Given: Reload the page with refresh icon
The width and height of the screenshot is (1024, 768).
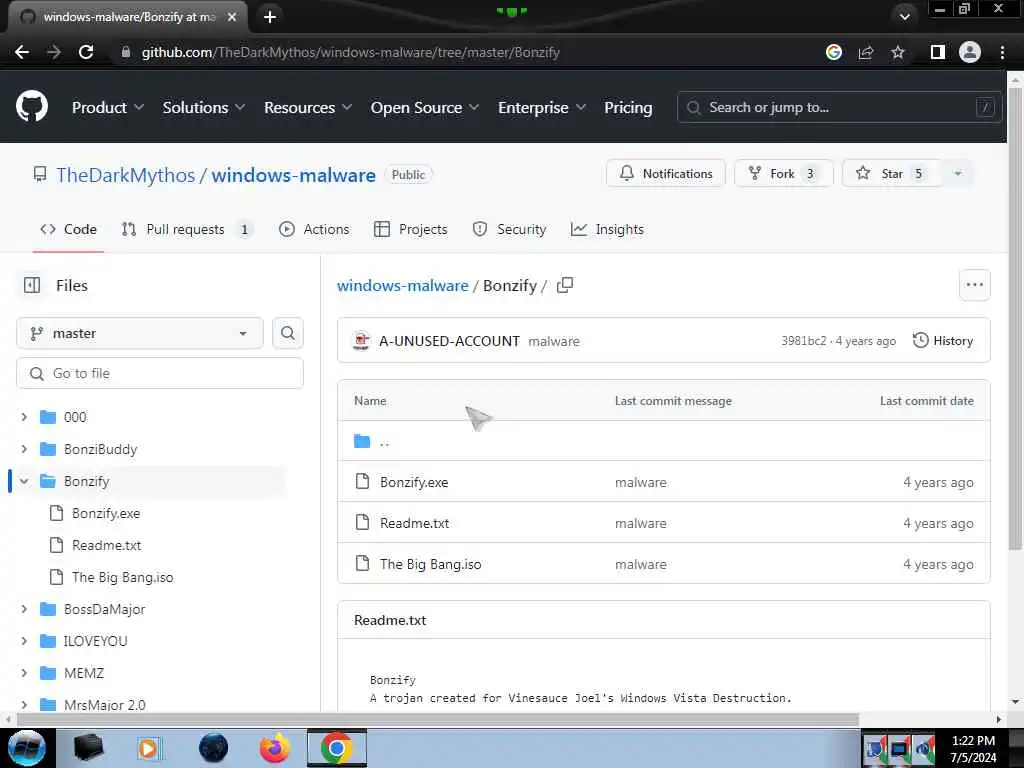Looking at the screenshot, I should pyautogui.click(x=86, y=52).
